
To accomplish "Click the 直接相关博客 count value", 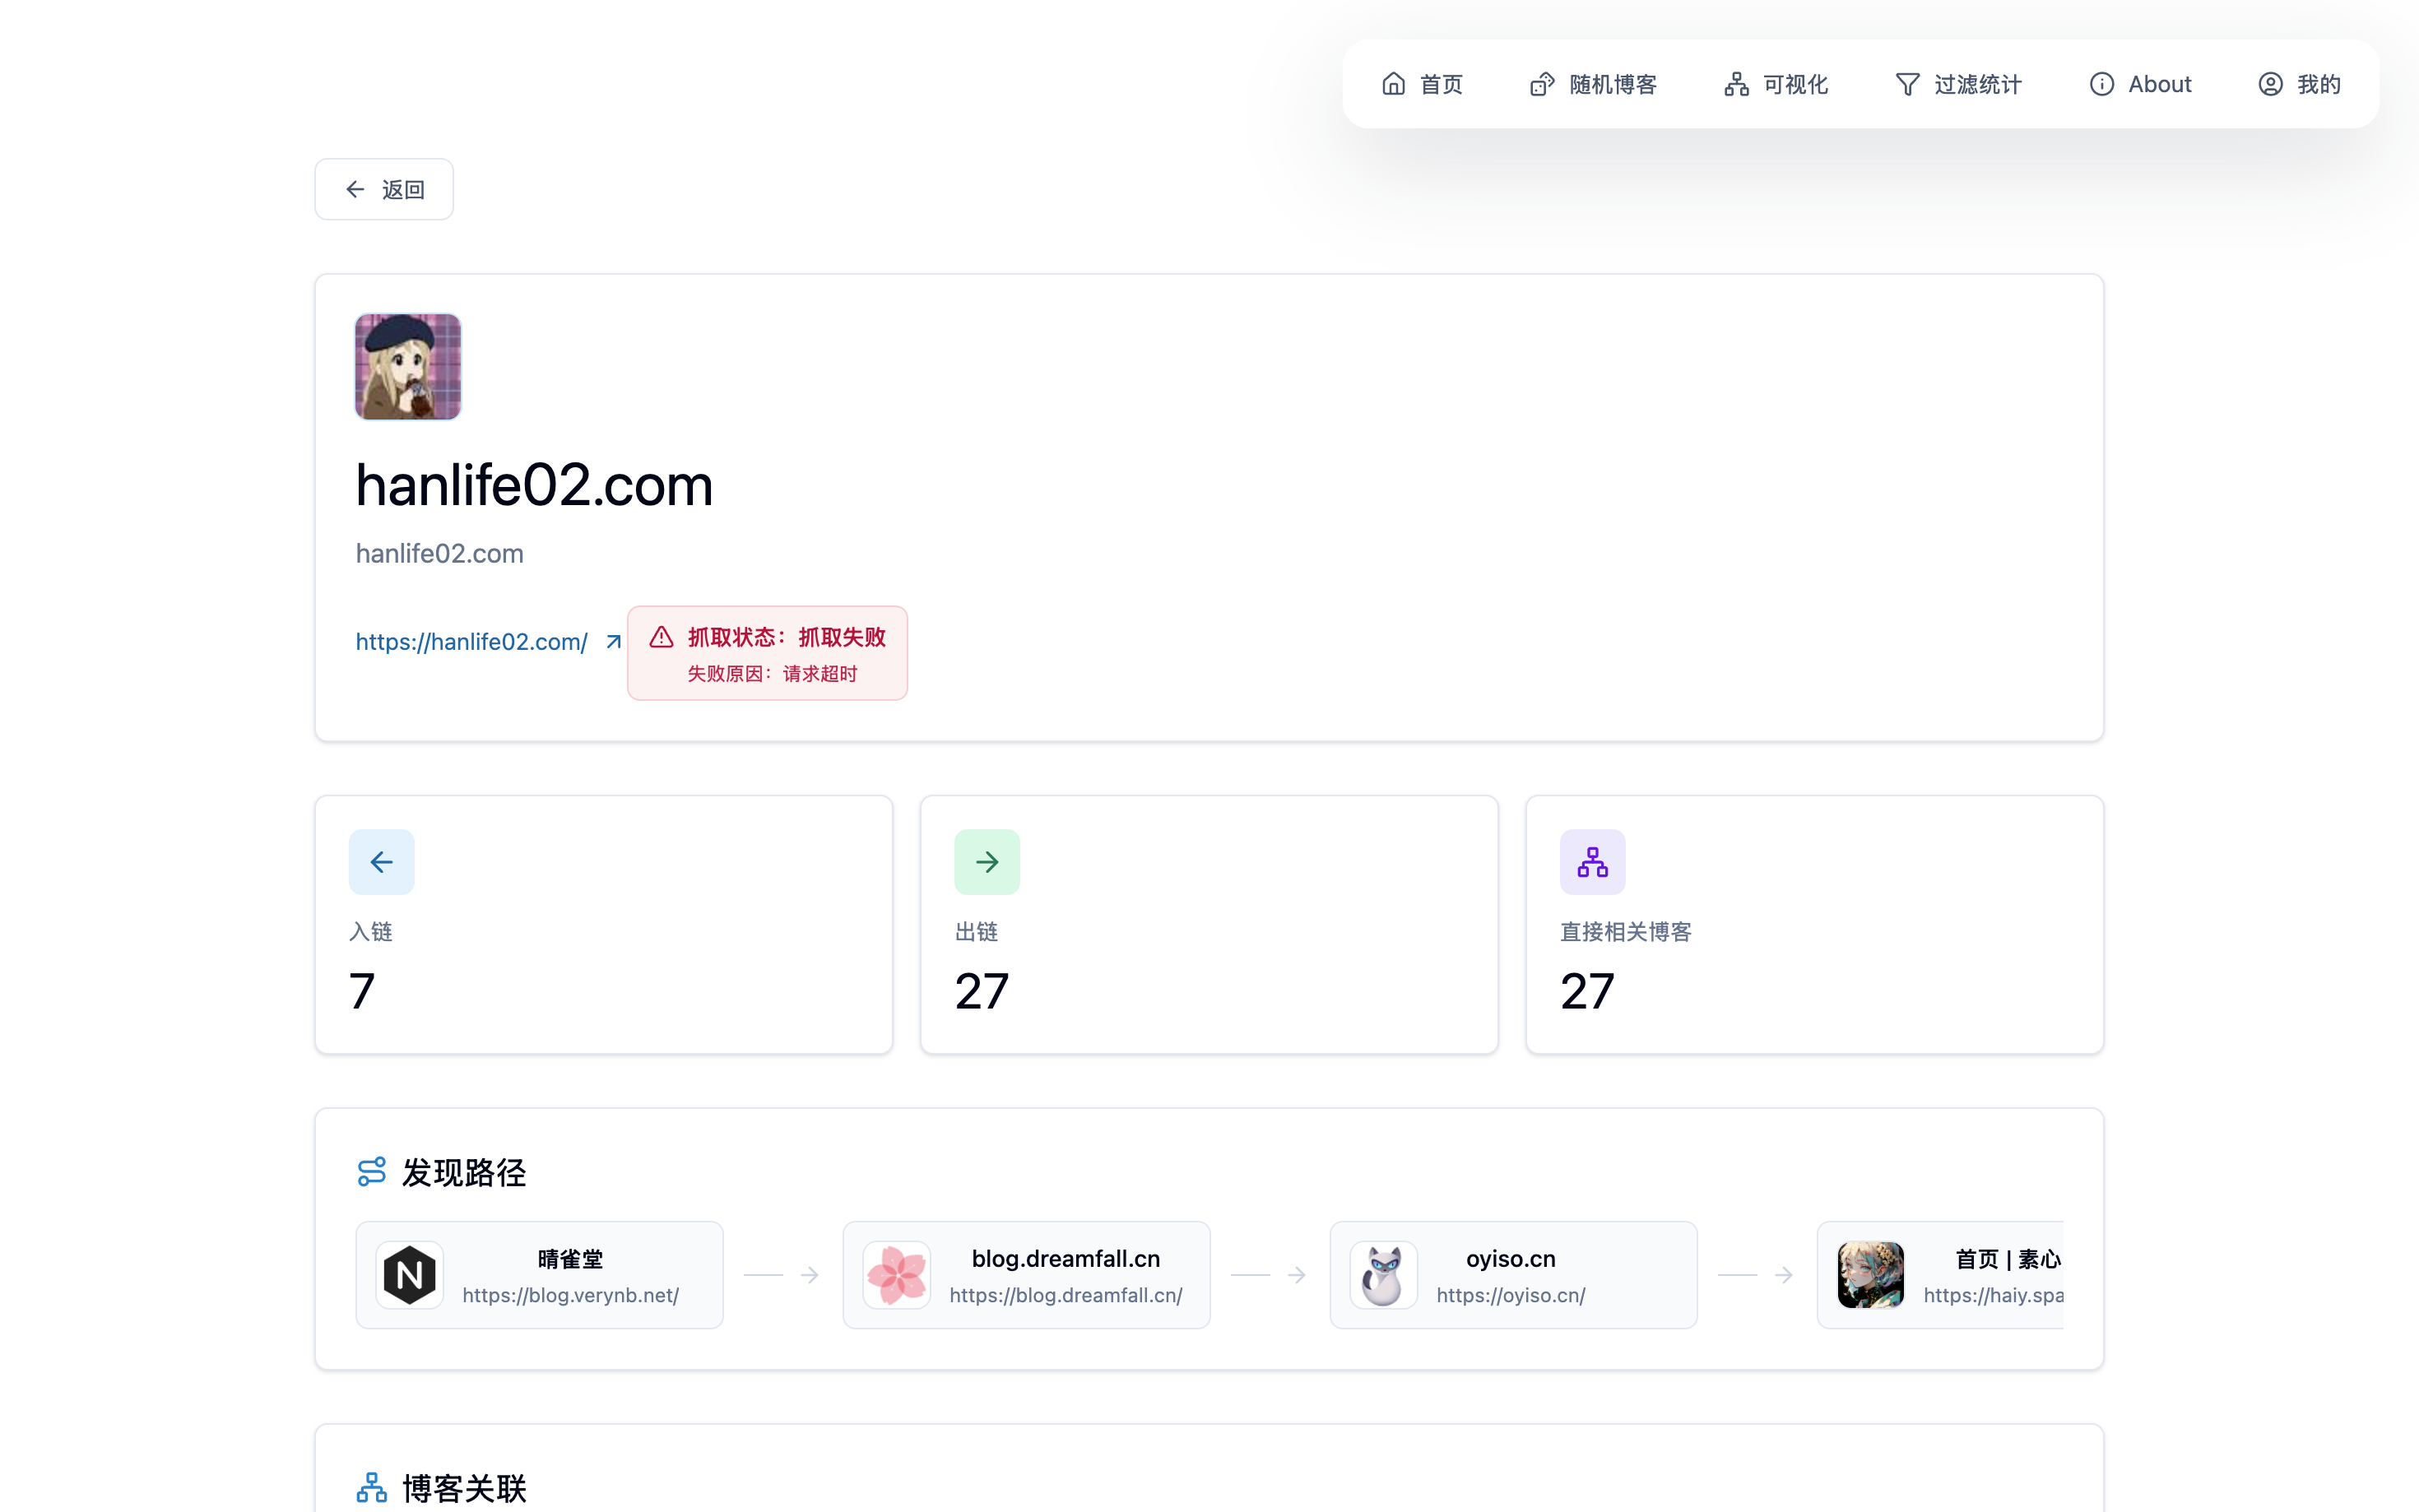I will tap(1587, 991).
